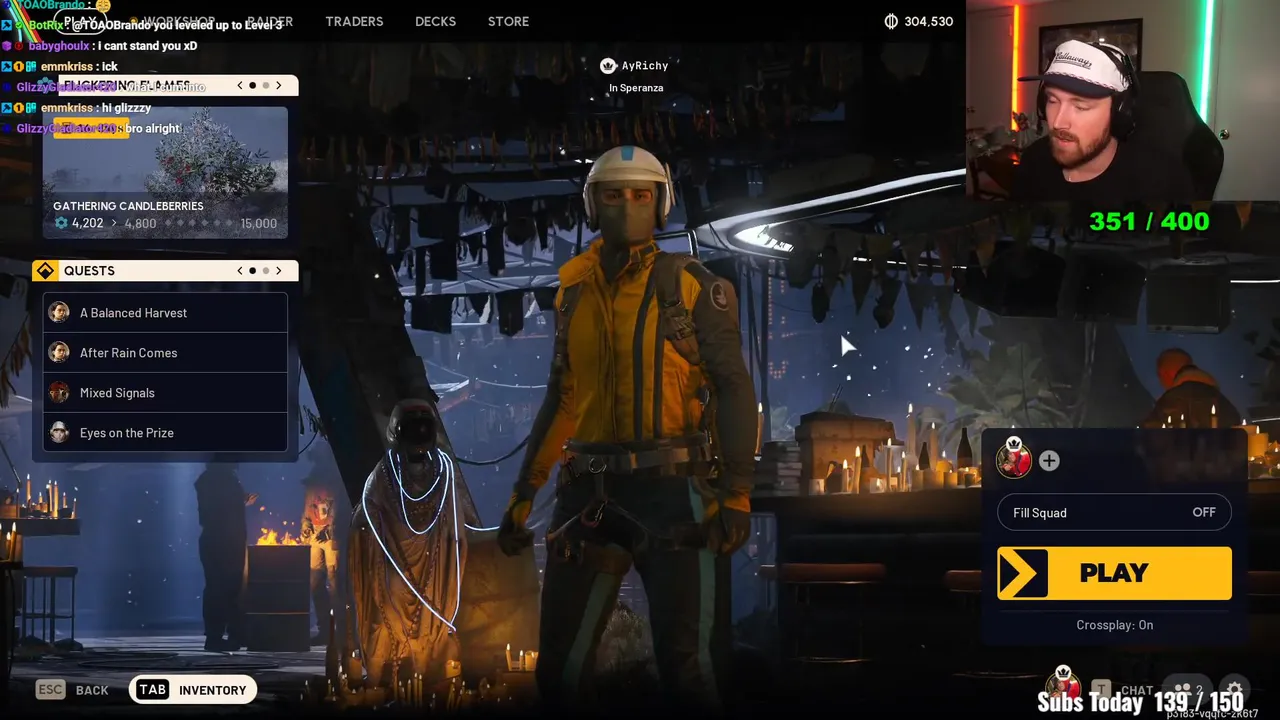Select second page dot in Flickering Flames header
Screen dimensions: 1280x720
pos(265,85)
